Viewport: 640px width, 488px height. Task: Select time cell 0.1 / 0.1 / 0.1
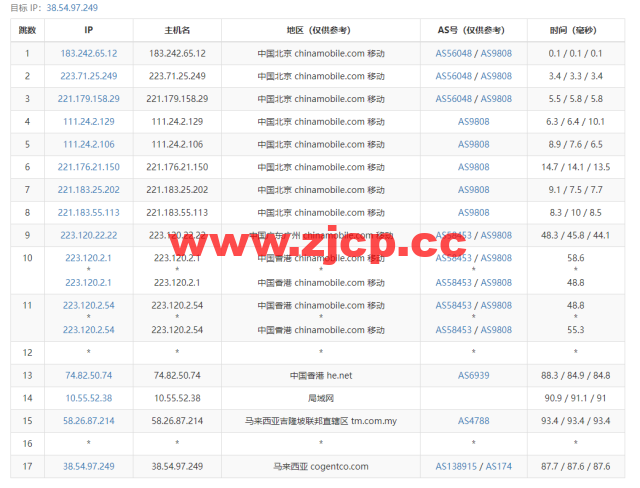tap(576, 53)
